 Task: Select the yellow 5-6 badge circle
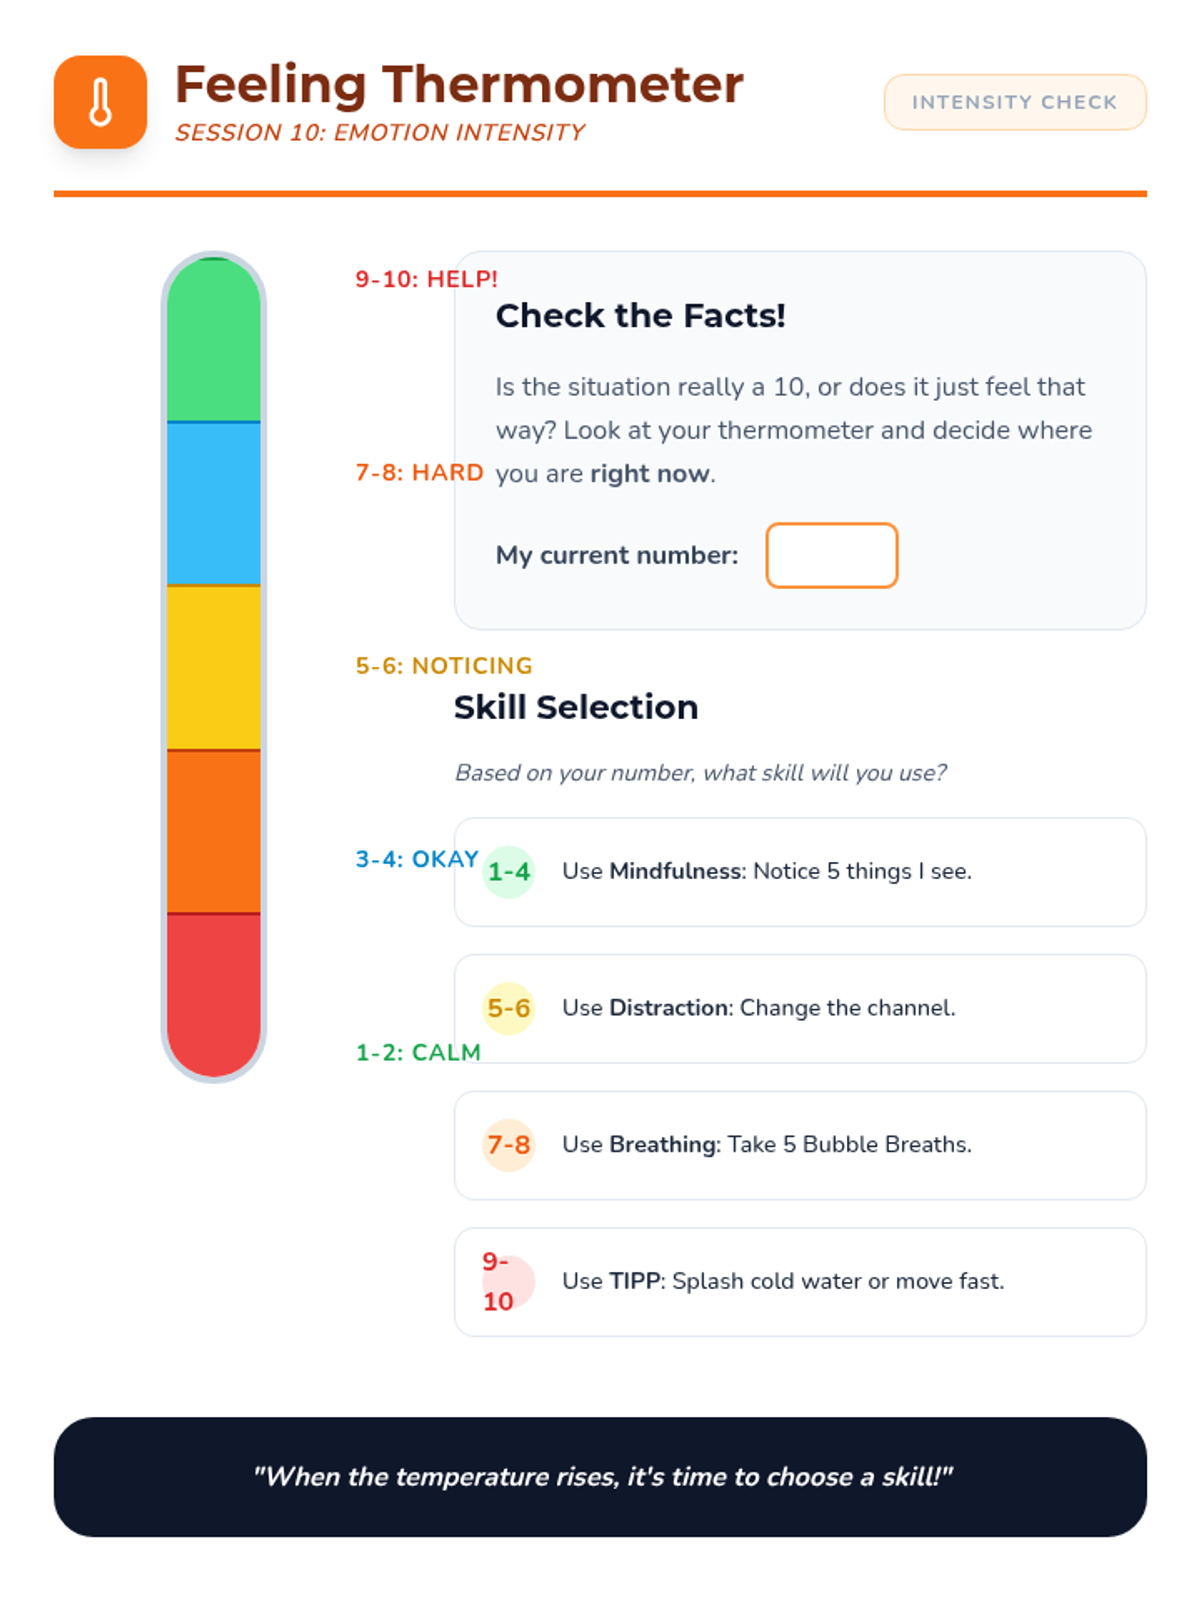(509, 1008)
